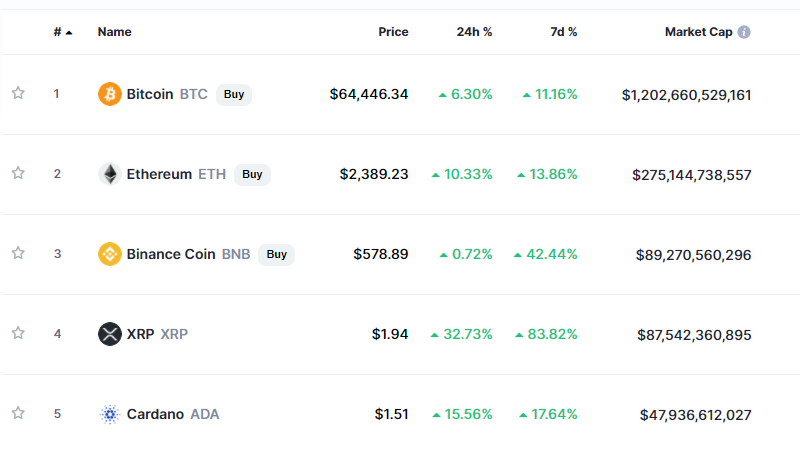Hit Buy beside Binance Coin BNB
The image size is (800, 451).
(x=276, y=254)
